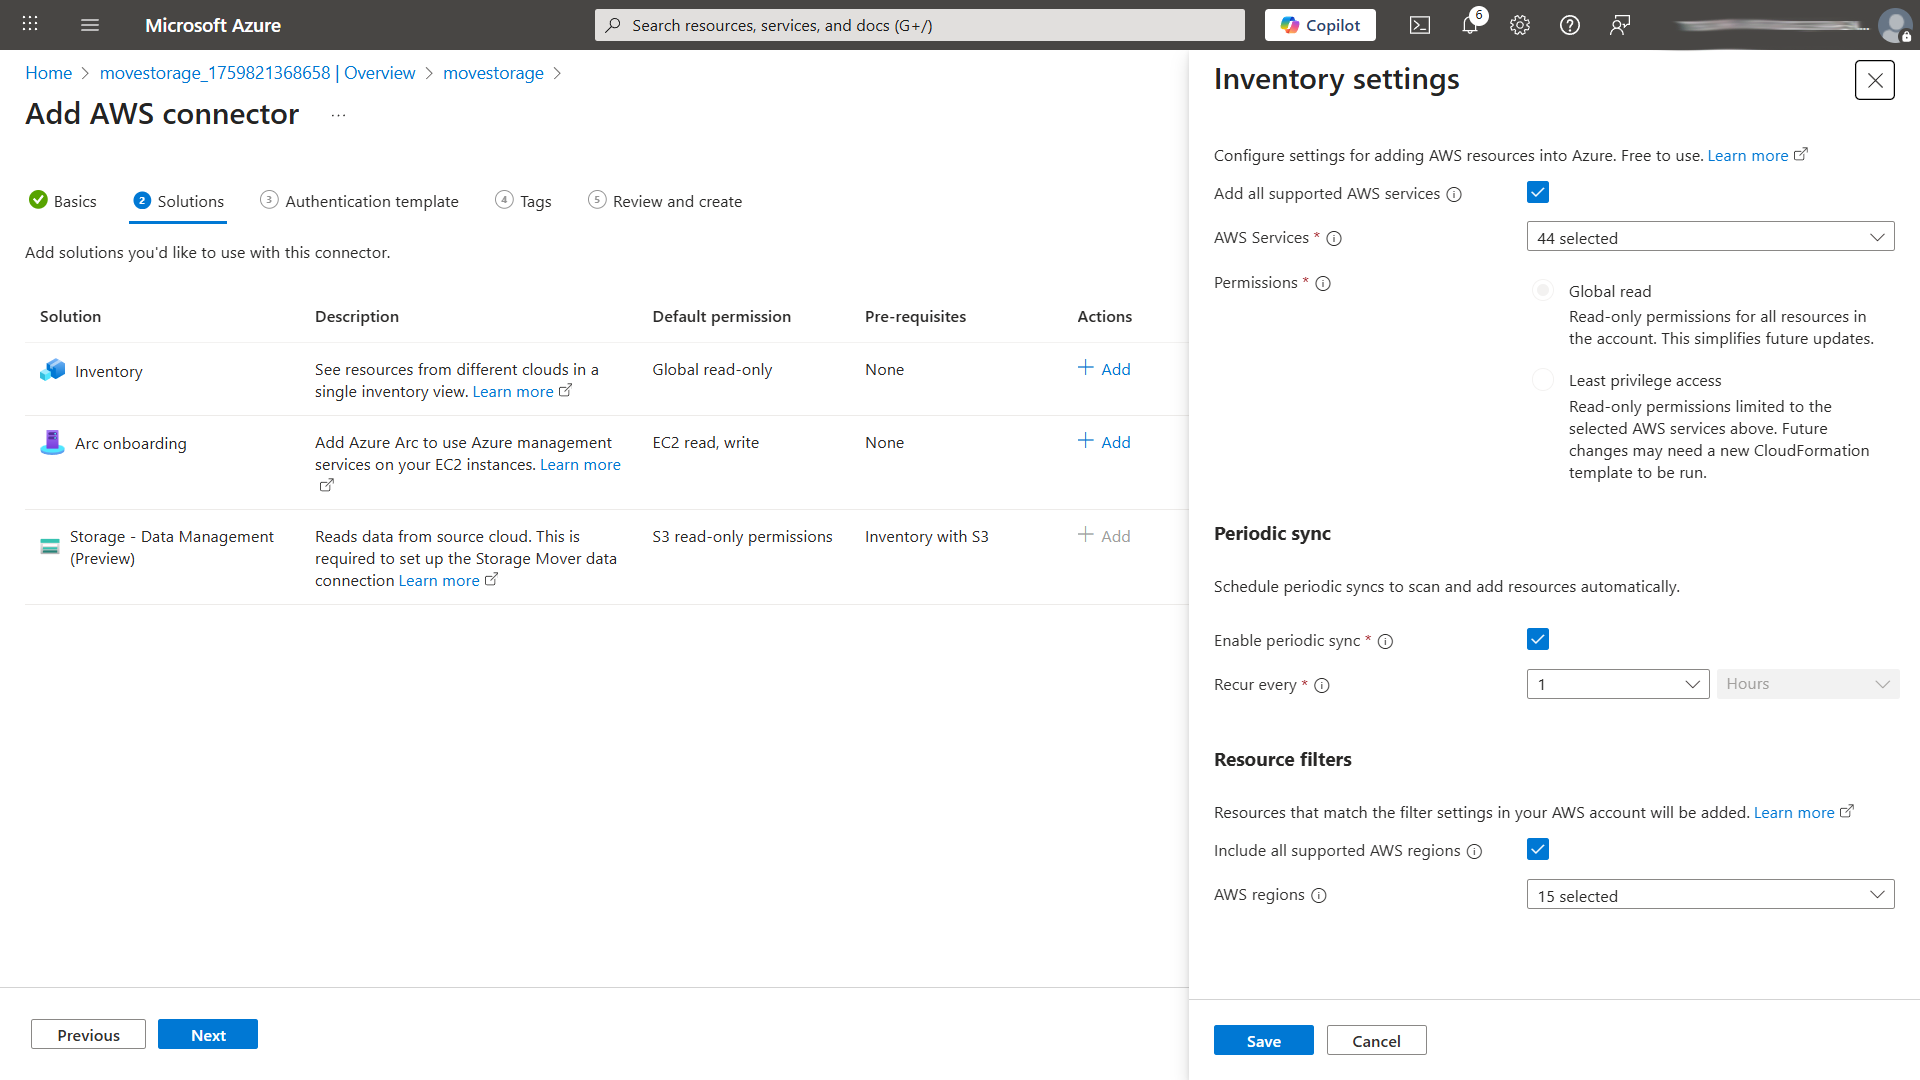Launch the Cloud Shell terminal

tap(1419, 25)
